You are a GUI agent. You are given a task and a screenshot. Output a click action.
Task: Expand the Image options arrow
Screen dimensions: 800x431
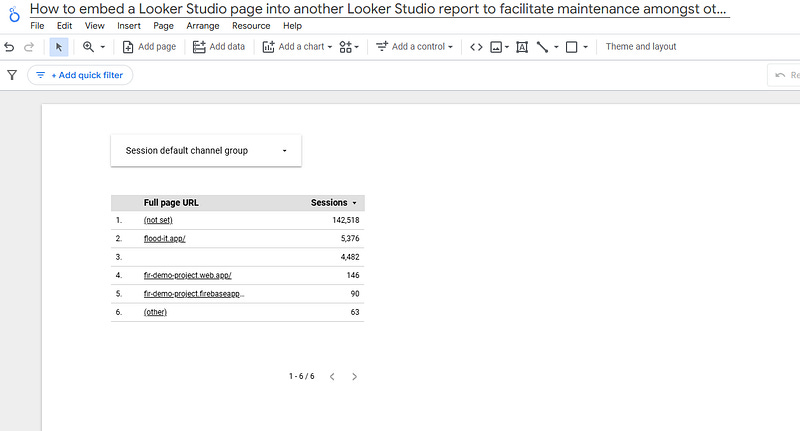tap(507, 47)
